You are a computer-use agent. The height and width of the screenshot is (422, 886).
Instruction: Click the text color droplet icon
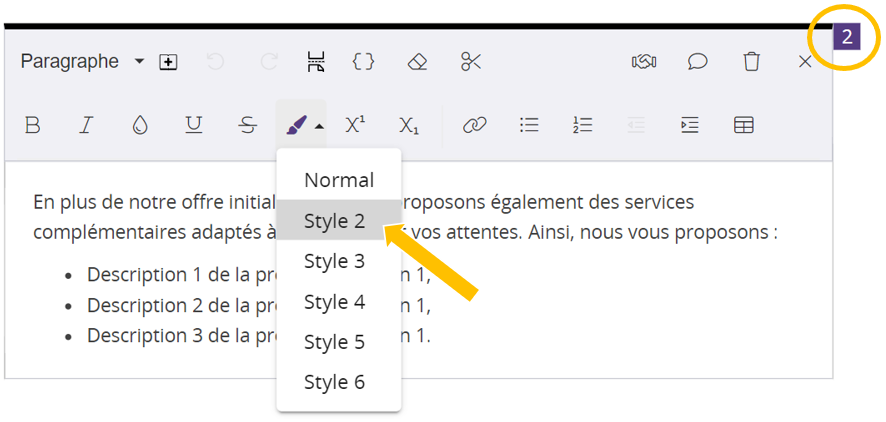[x=140, y=125]
